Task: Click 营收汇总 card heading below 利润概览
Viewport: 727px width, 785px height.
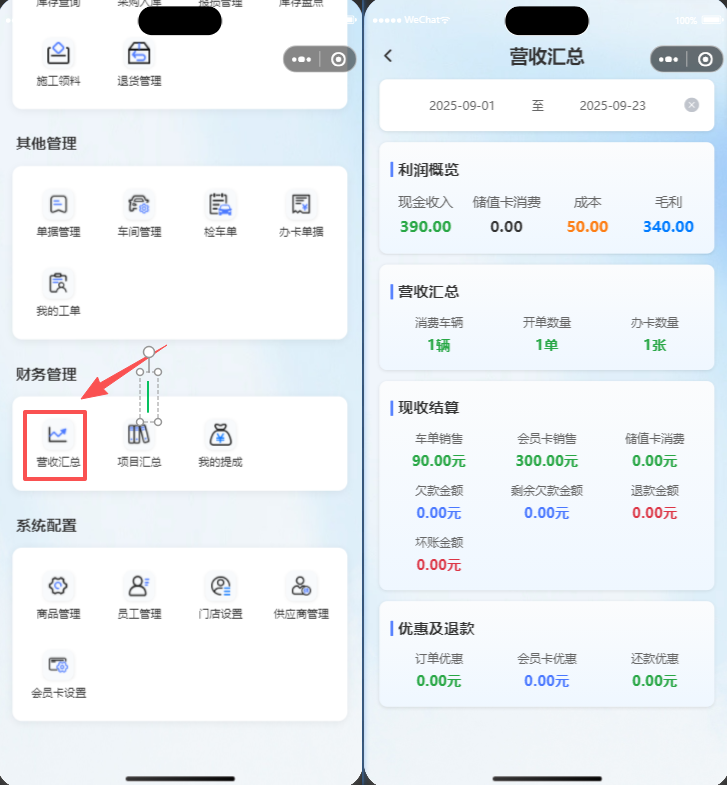Action: 428,291
